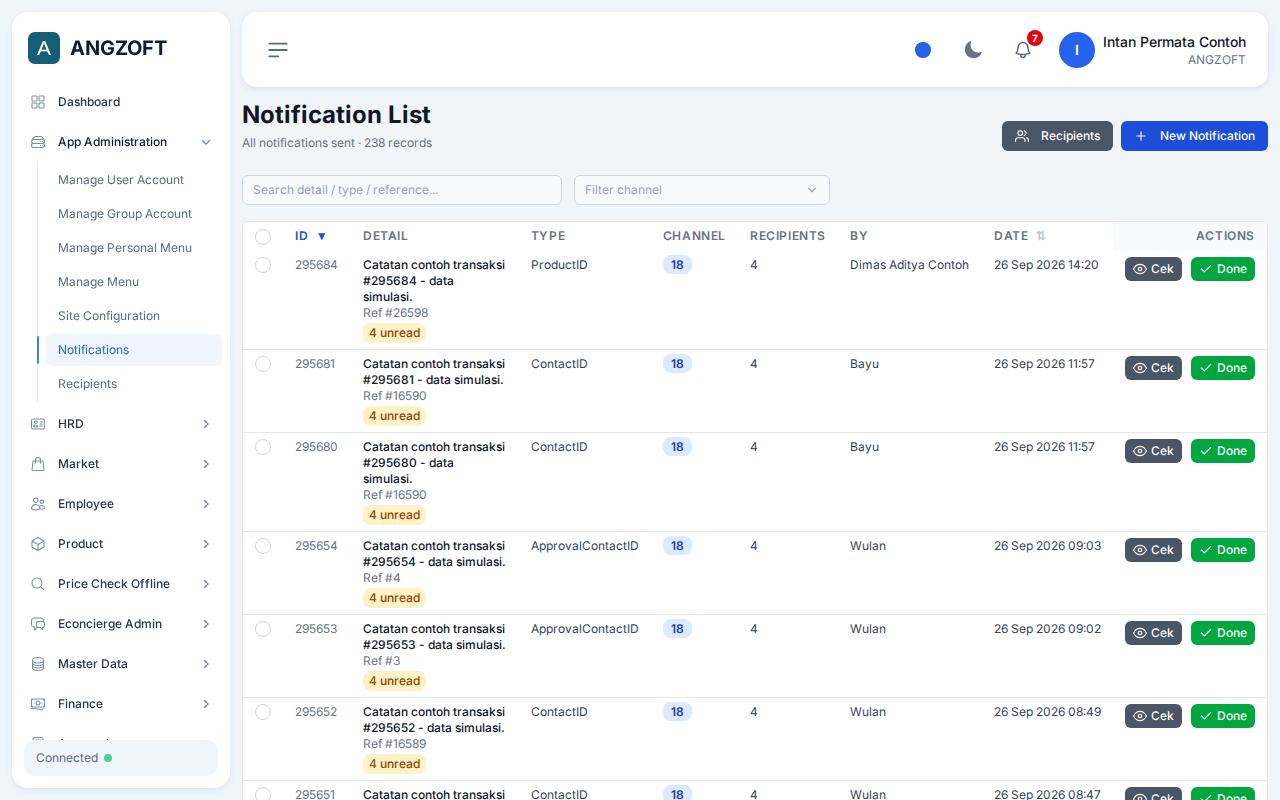Collapse the App Administration chevron
Image resolution: width=1280 pixels, height=800 pixels.
tap(206, 142)
